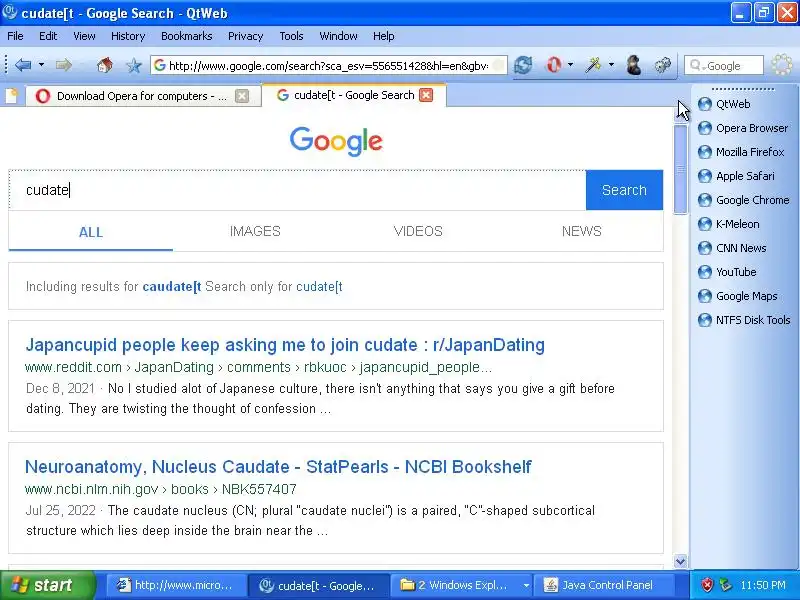Bookmark the page with the star icon

134,65
